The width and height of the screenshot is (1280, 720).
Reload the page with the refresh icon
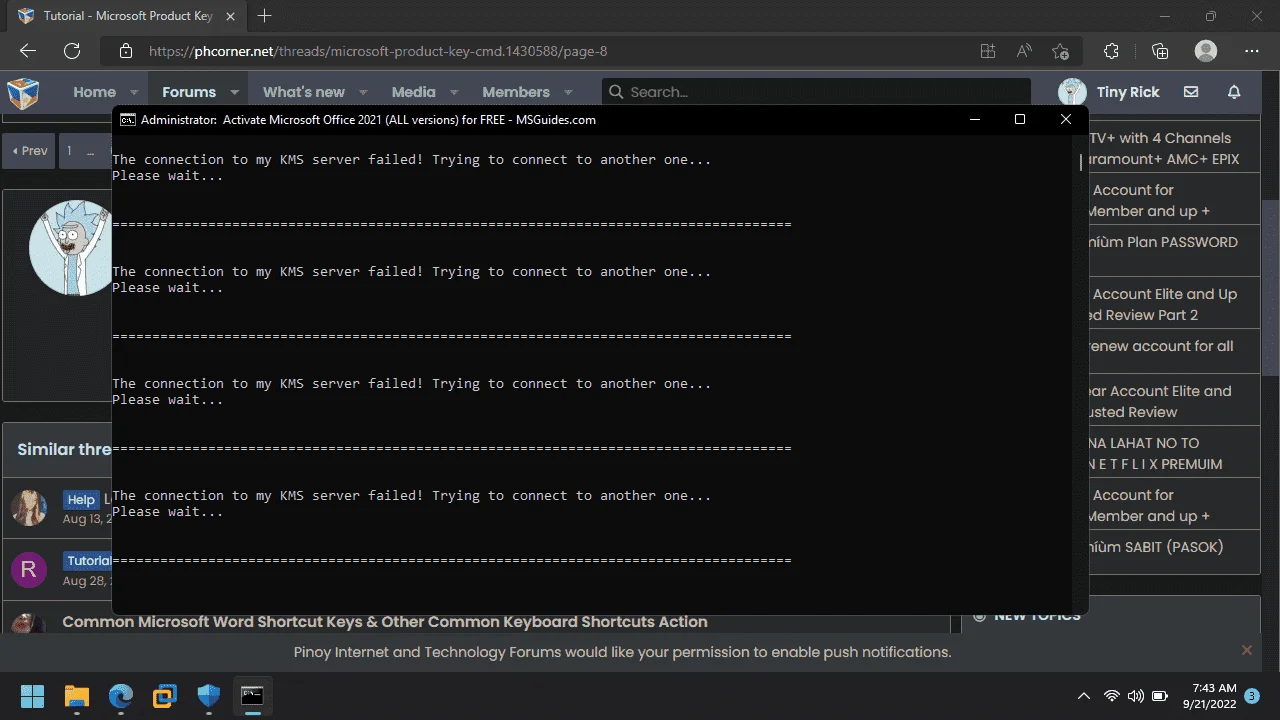pyautogui.click(x=72, y=51)
